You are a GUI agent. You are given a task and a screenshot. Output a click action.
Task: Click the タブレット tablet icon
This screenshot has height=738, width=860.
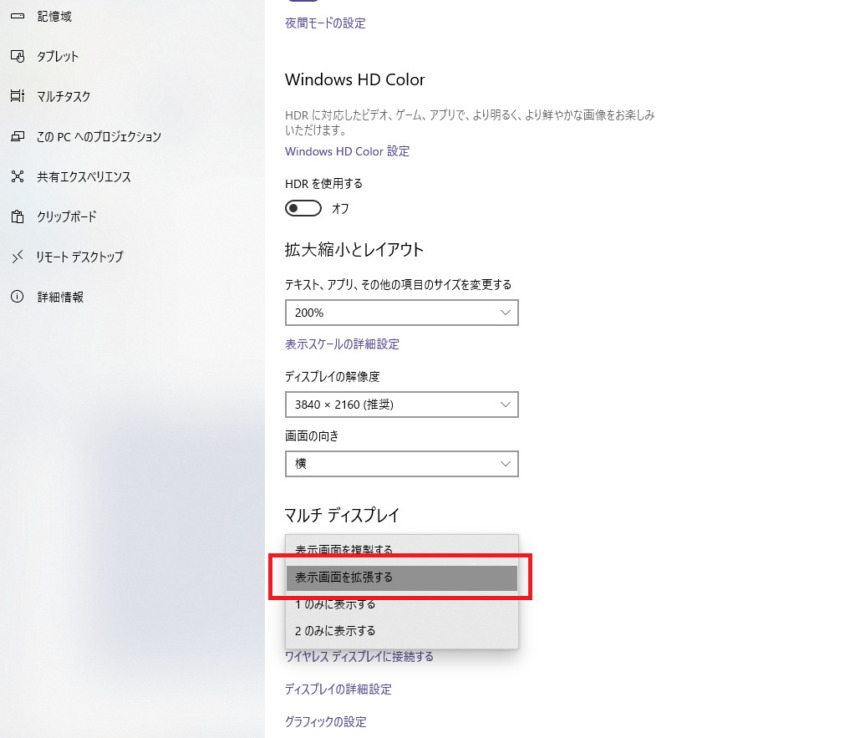pyautogui.click(x=18, y=56)
